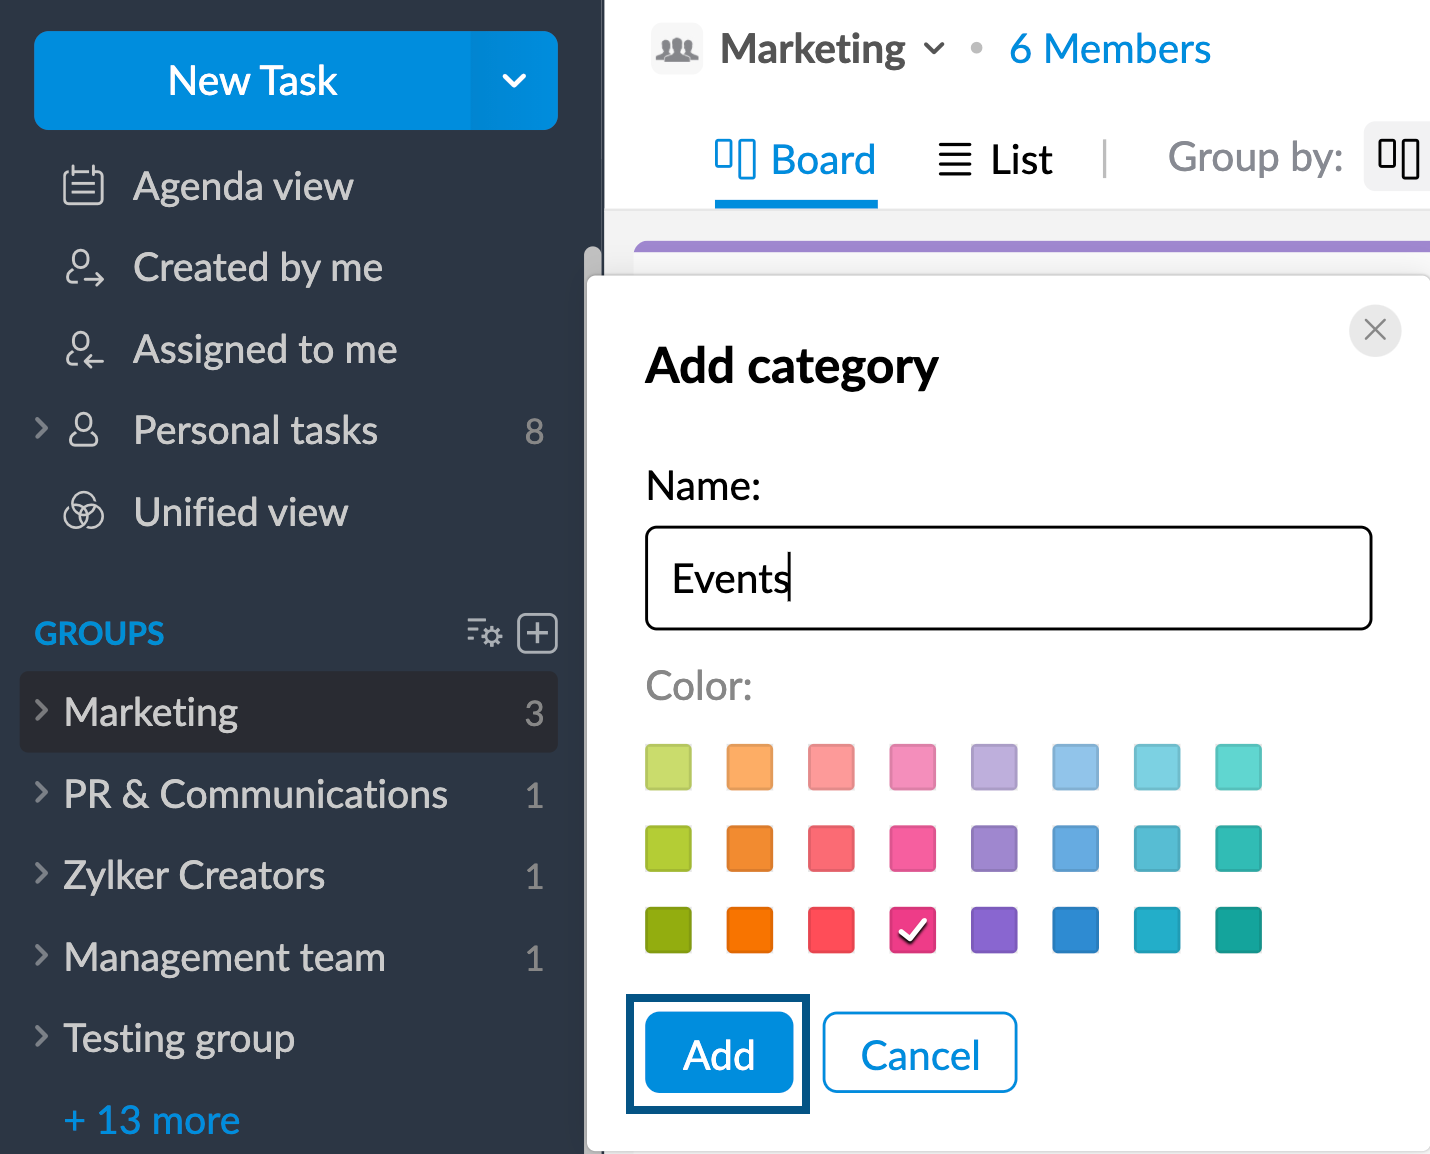Select the selected magenta checked swatch

(912, 930)
